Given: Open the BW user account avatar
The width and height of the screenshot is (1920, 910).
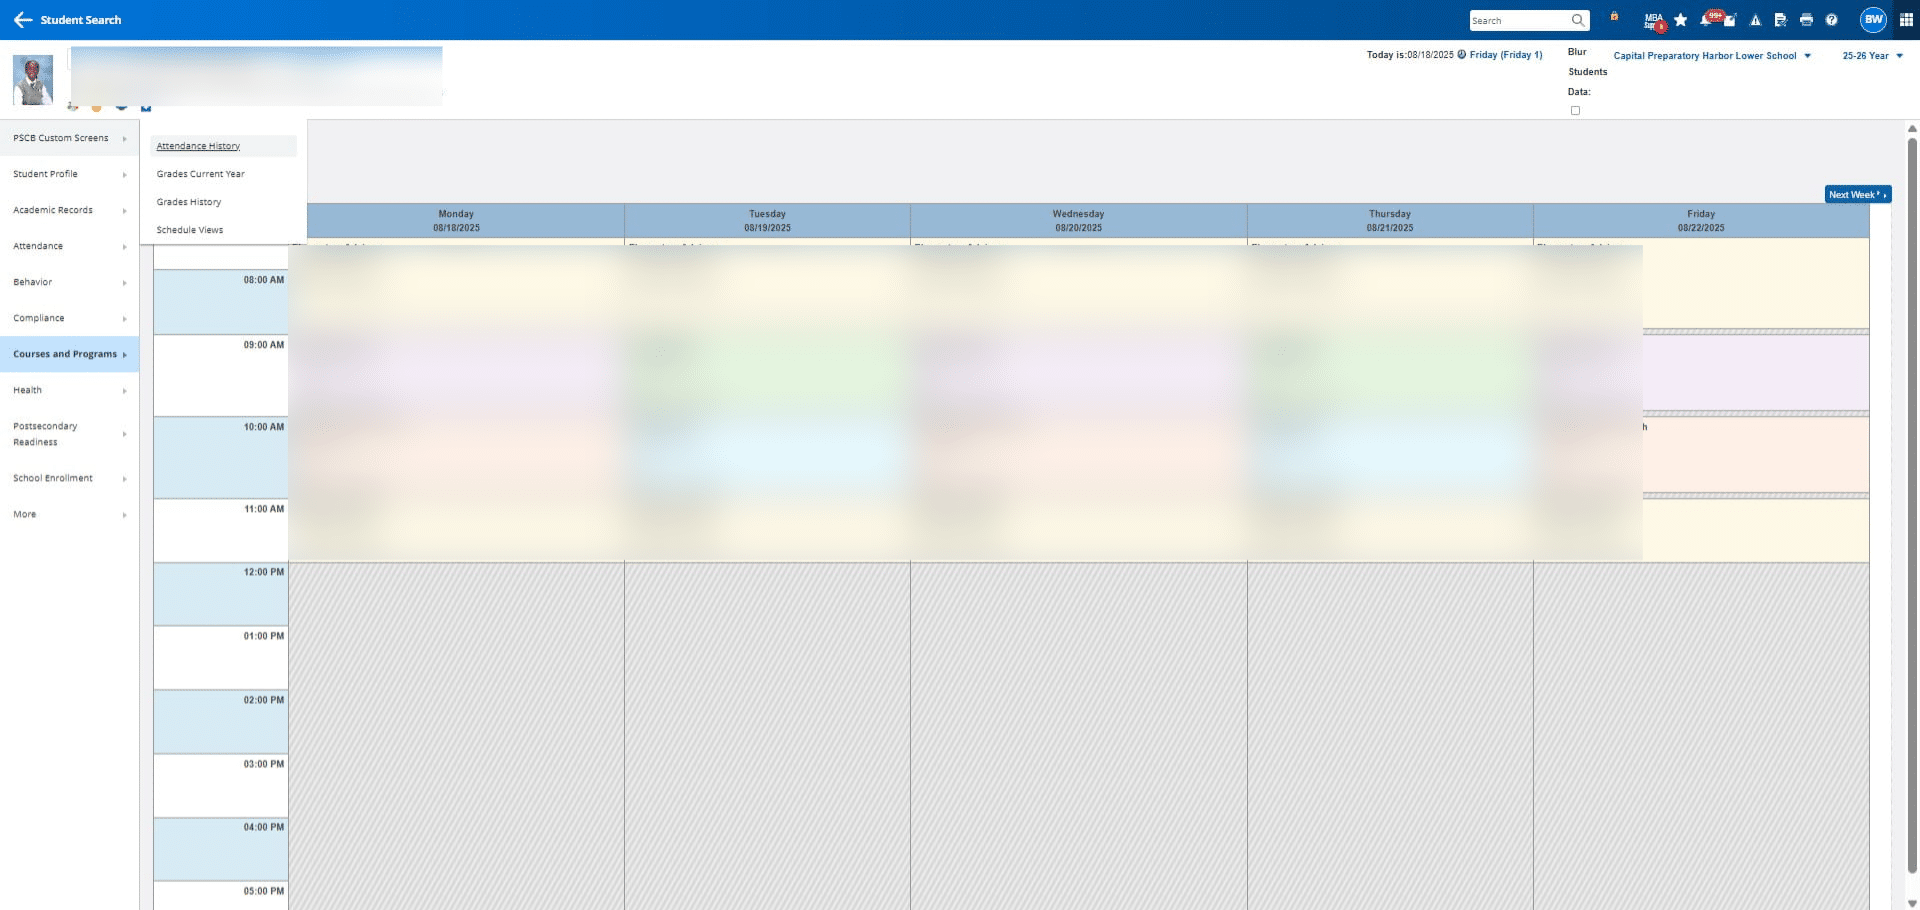Looking at the screenshot, I should 1873,20.
